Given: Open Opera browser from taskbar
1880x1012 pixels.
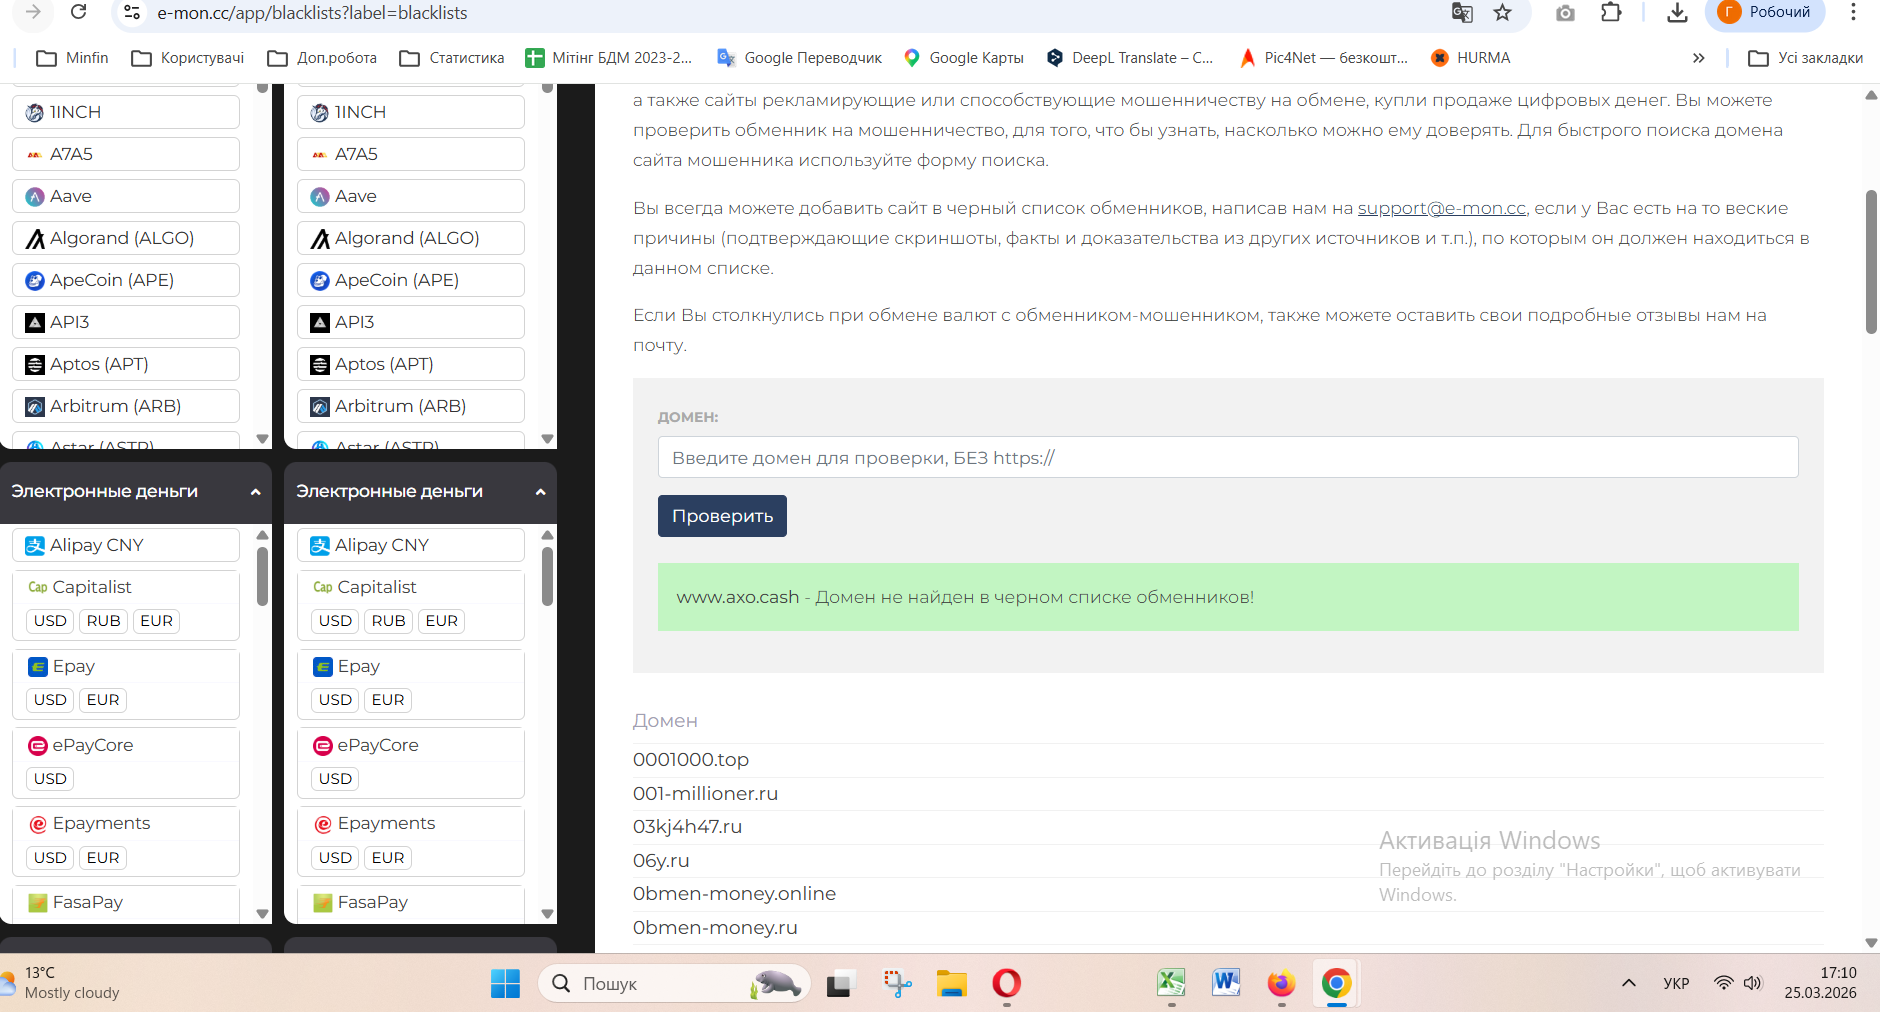Looking at the screenshot, I should (x=1006, y=984).
